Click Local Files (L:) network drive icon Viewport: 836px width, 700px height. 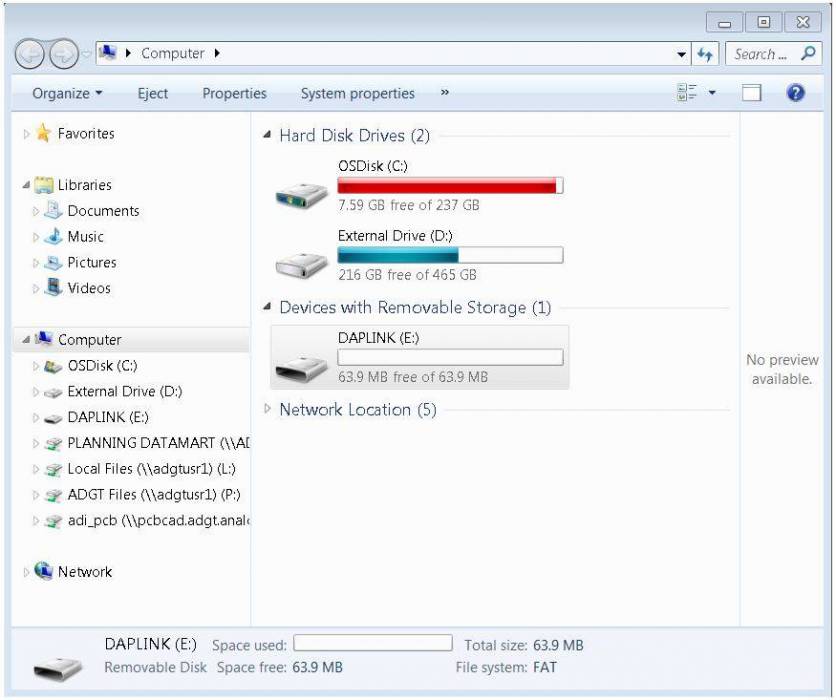point(53,470)
